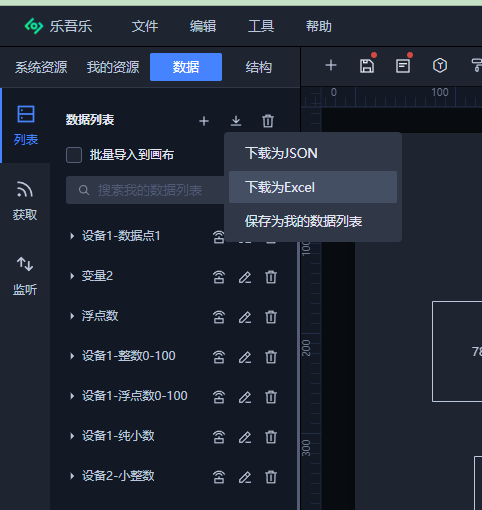Click the bind icon for 设备1-纯小数
Screen dimensions: 482x510
point(219,437)
